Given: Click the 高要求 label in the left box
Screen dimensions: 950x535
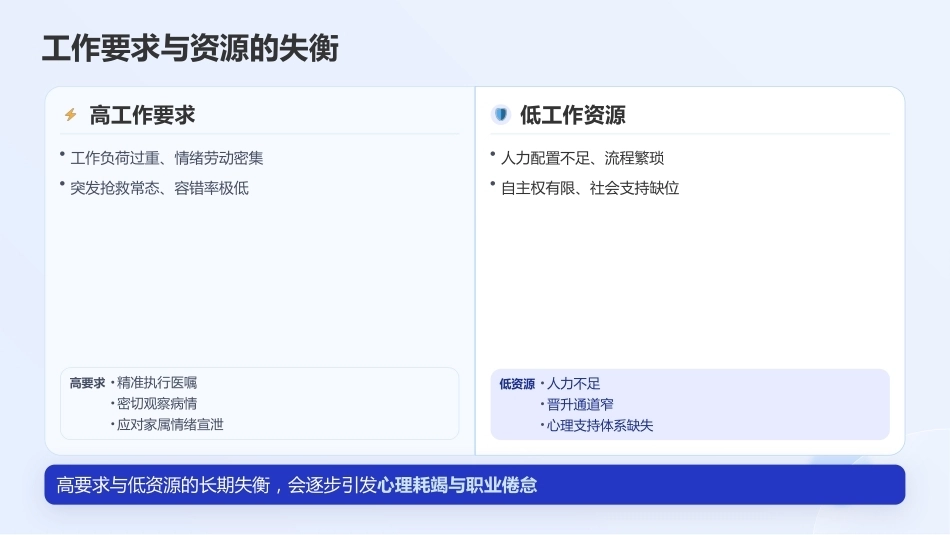Looking at the screenshot, I should pyautogui.click(x=87, y=383).
